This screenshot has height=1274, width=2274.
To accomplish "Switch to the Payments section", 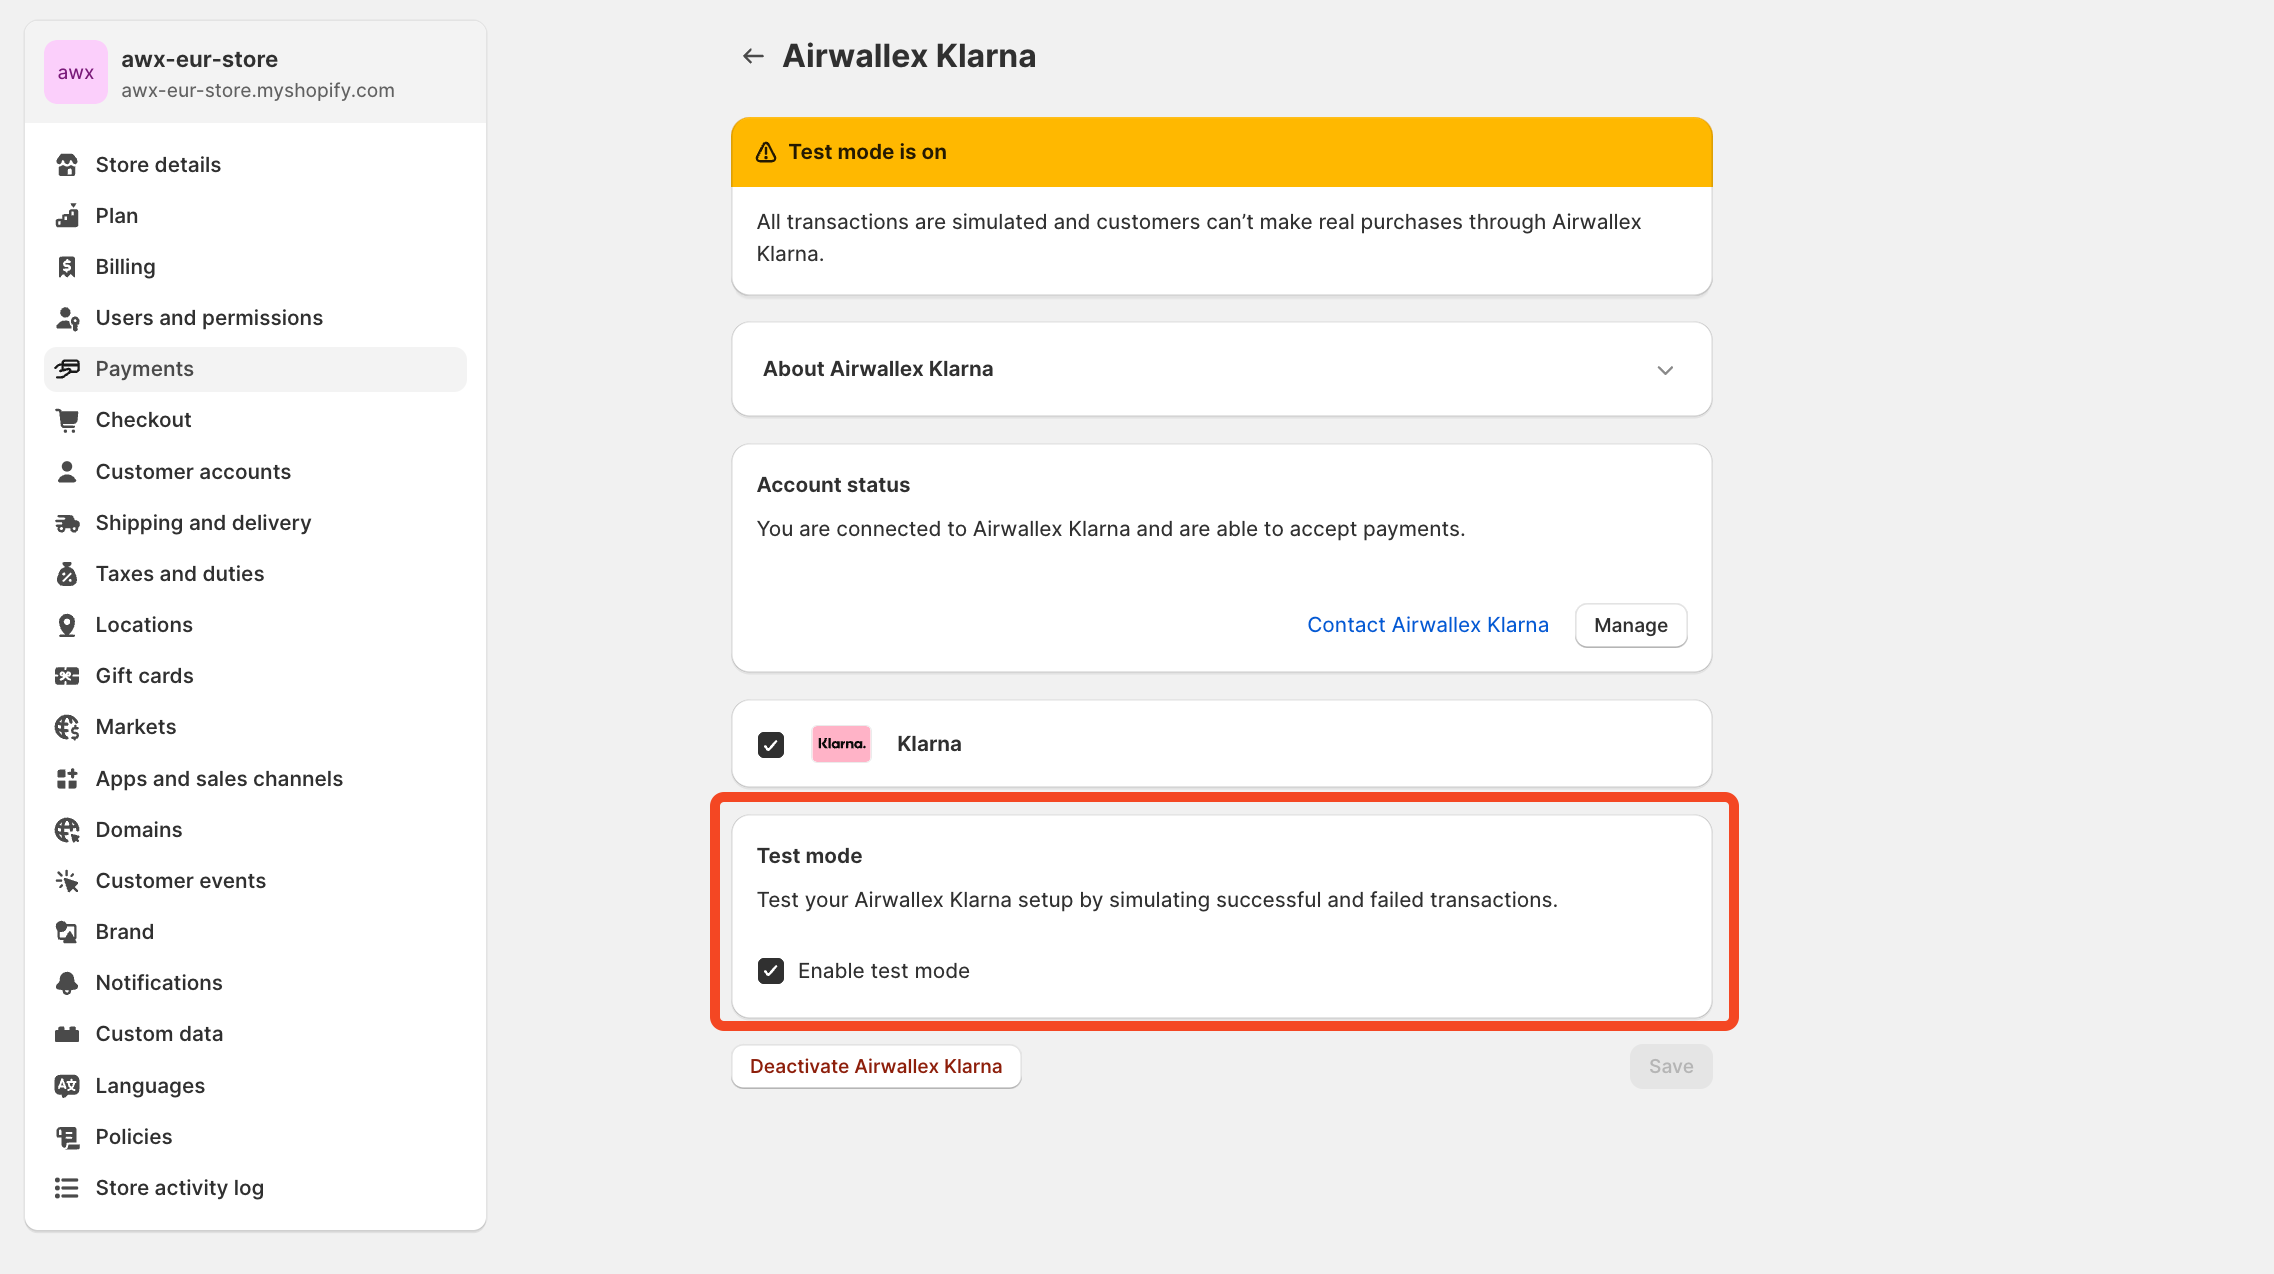I will tap(144, 368).
